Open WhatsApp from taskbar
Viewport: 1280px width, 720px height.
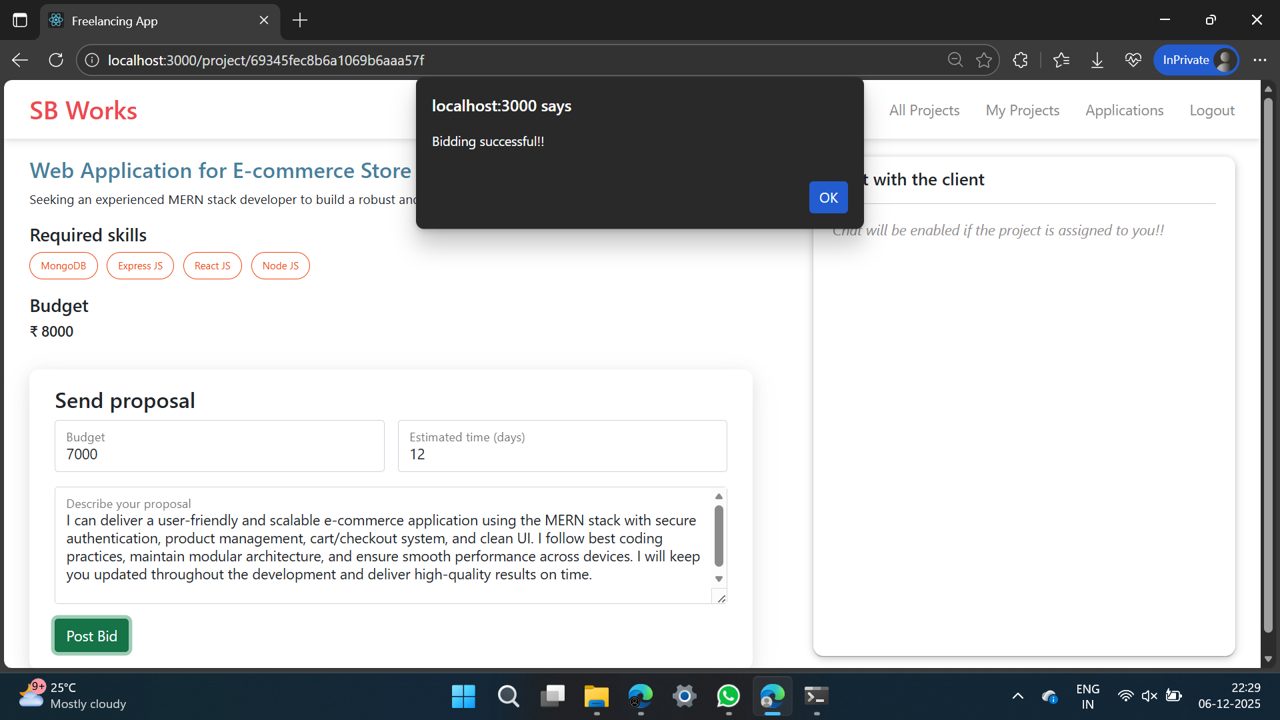click(x=728, y=696)
